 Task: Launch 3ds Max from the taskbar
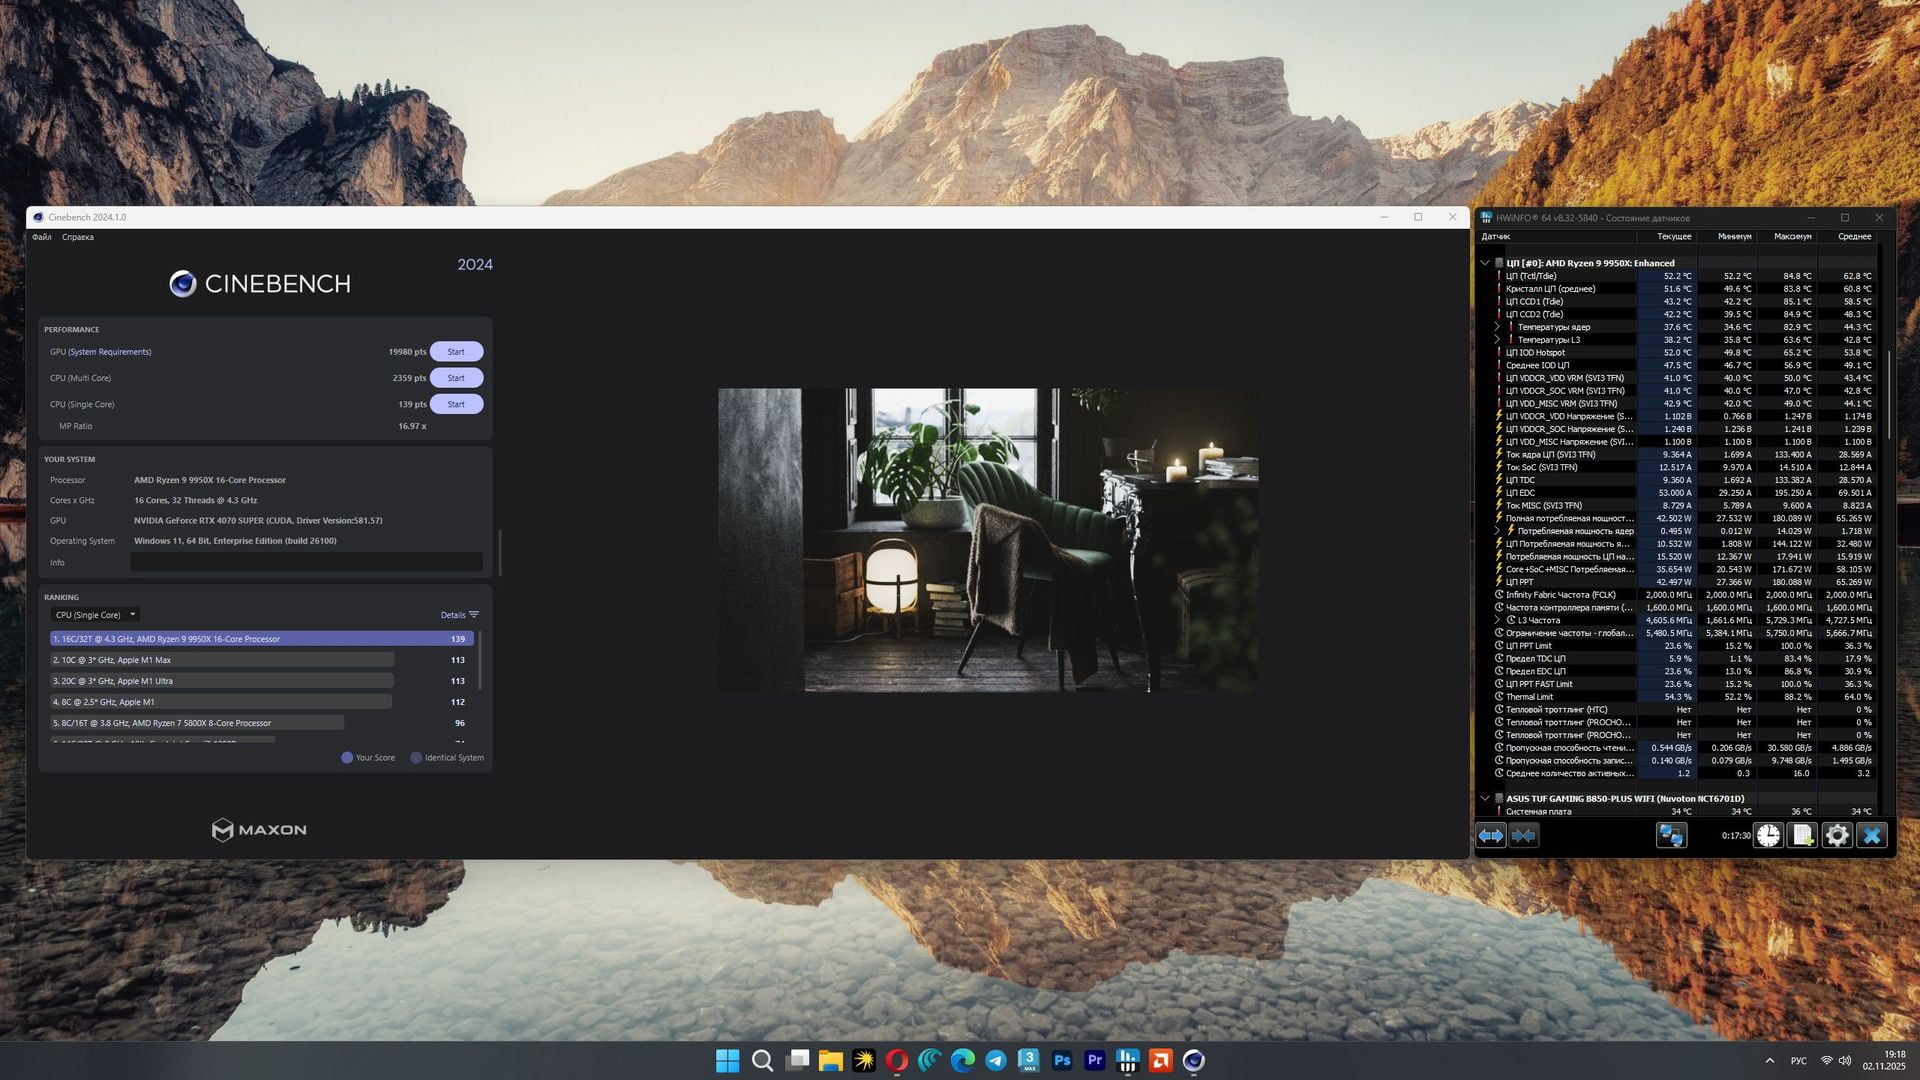[1029, 1060]
